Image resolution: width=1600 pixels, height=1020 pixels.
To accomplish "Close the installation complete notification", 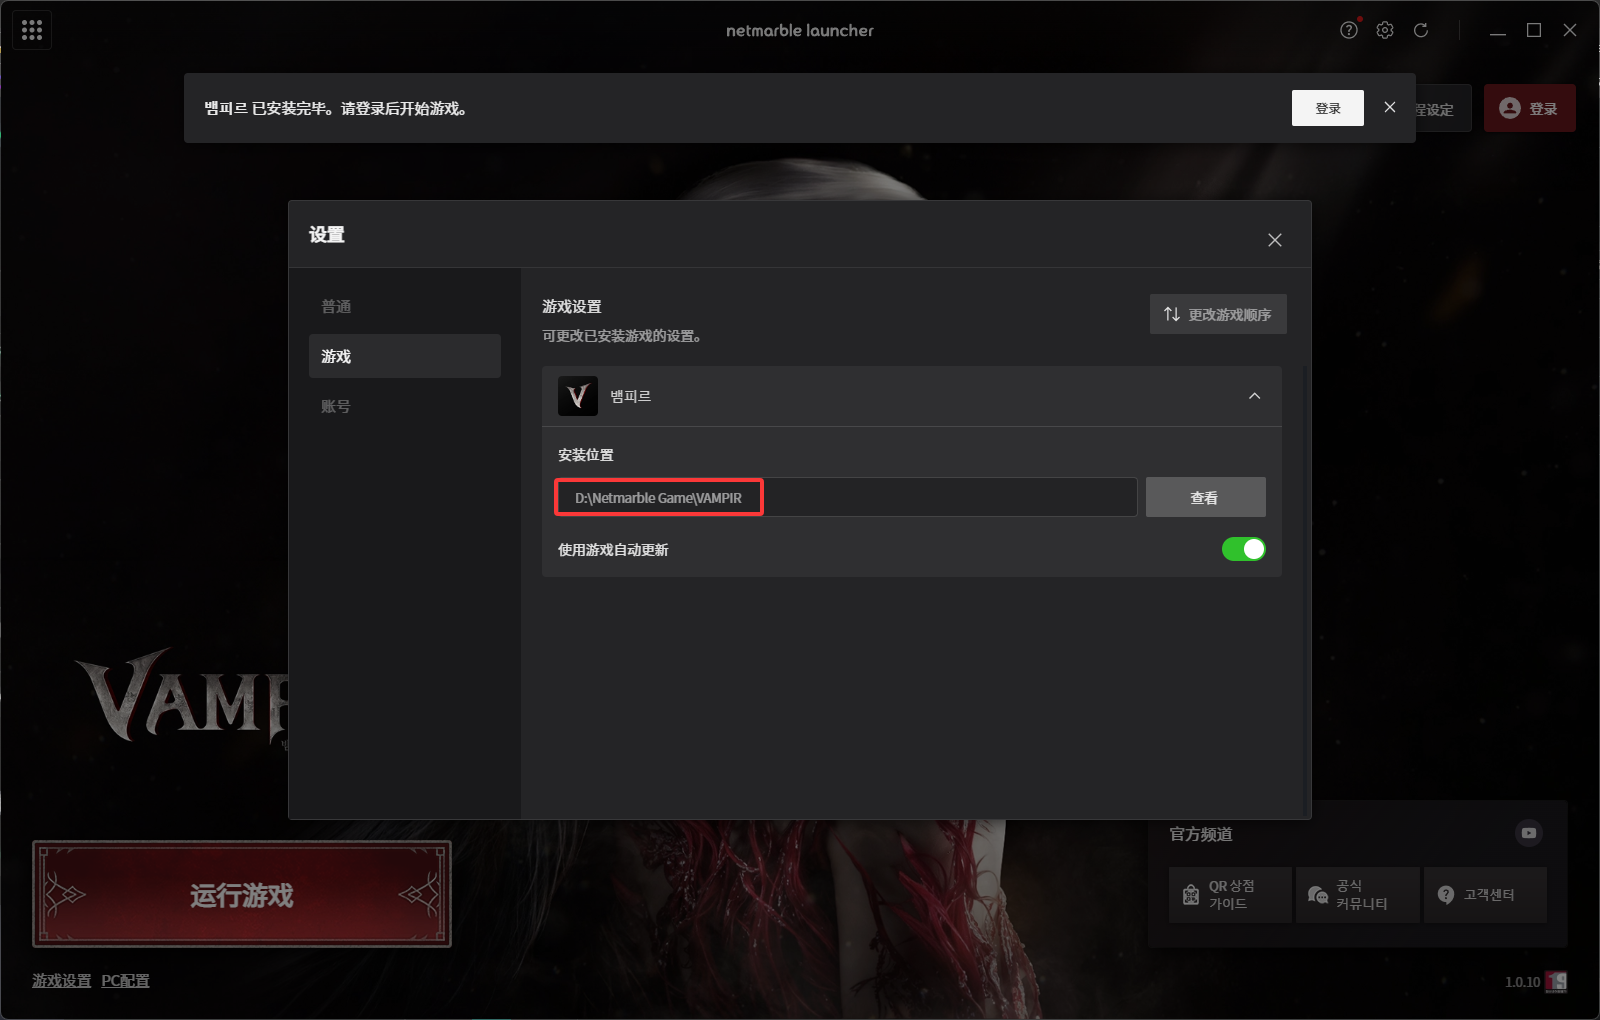I will pos(1390,107).
